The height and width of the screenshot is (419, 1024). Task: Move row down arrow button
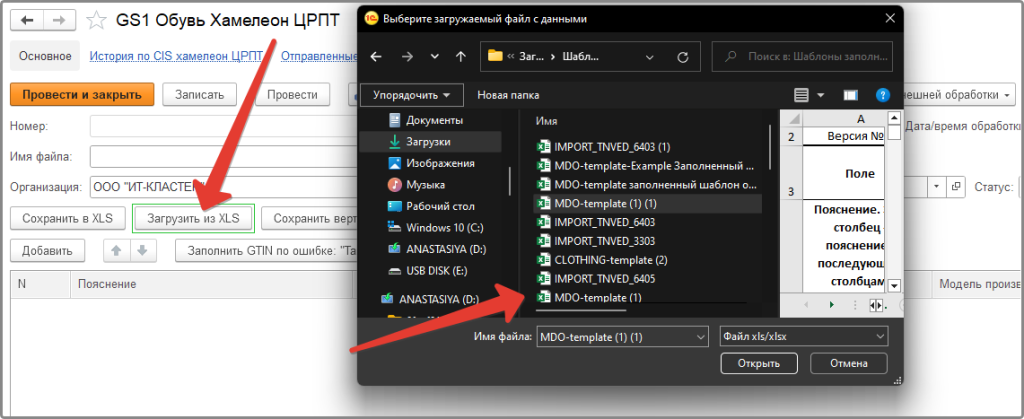click(x=143, y=251)
